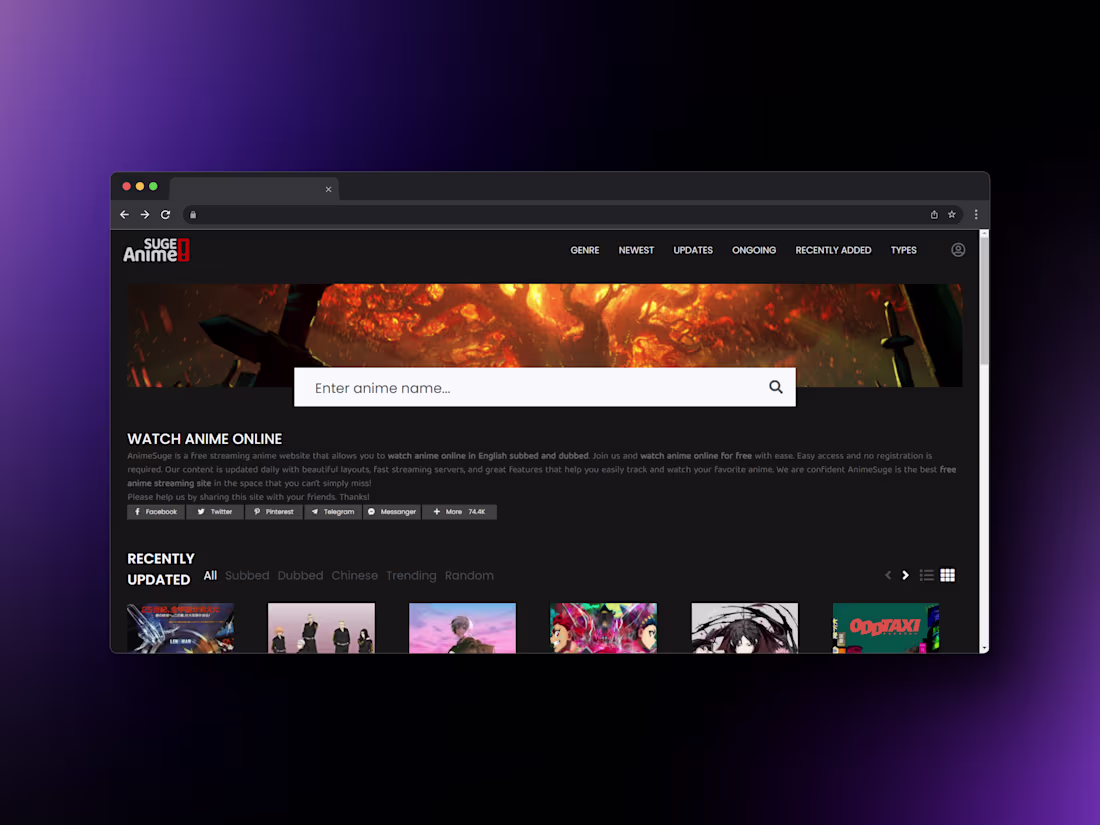Open the More share options
Image resolution: width=1100 pixels, height=825 pixels.
(459, 511)
